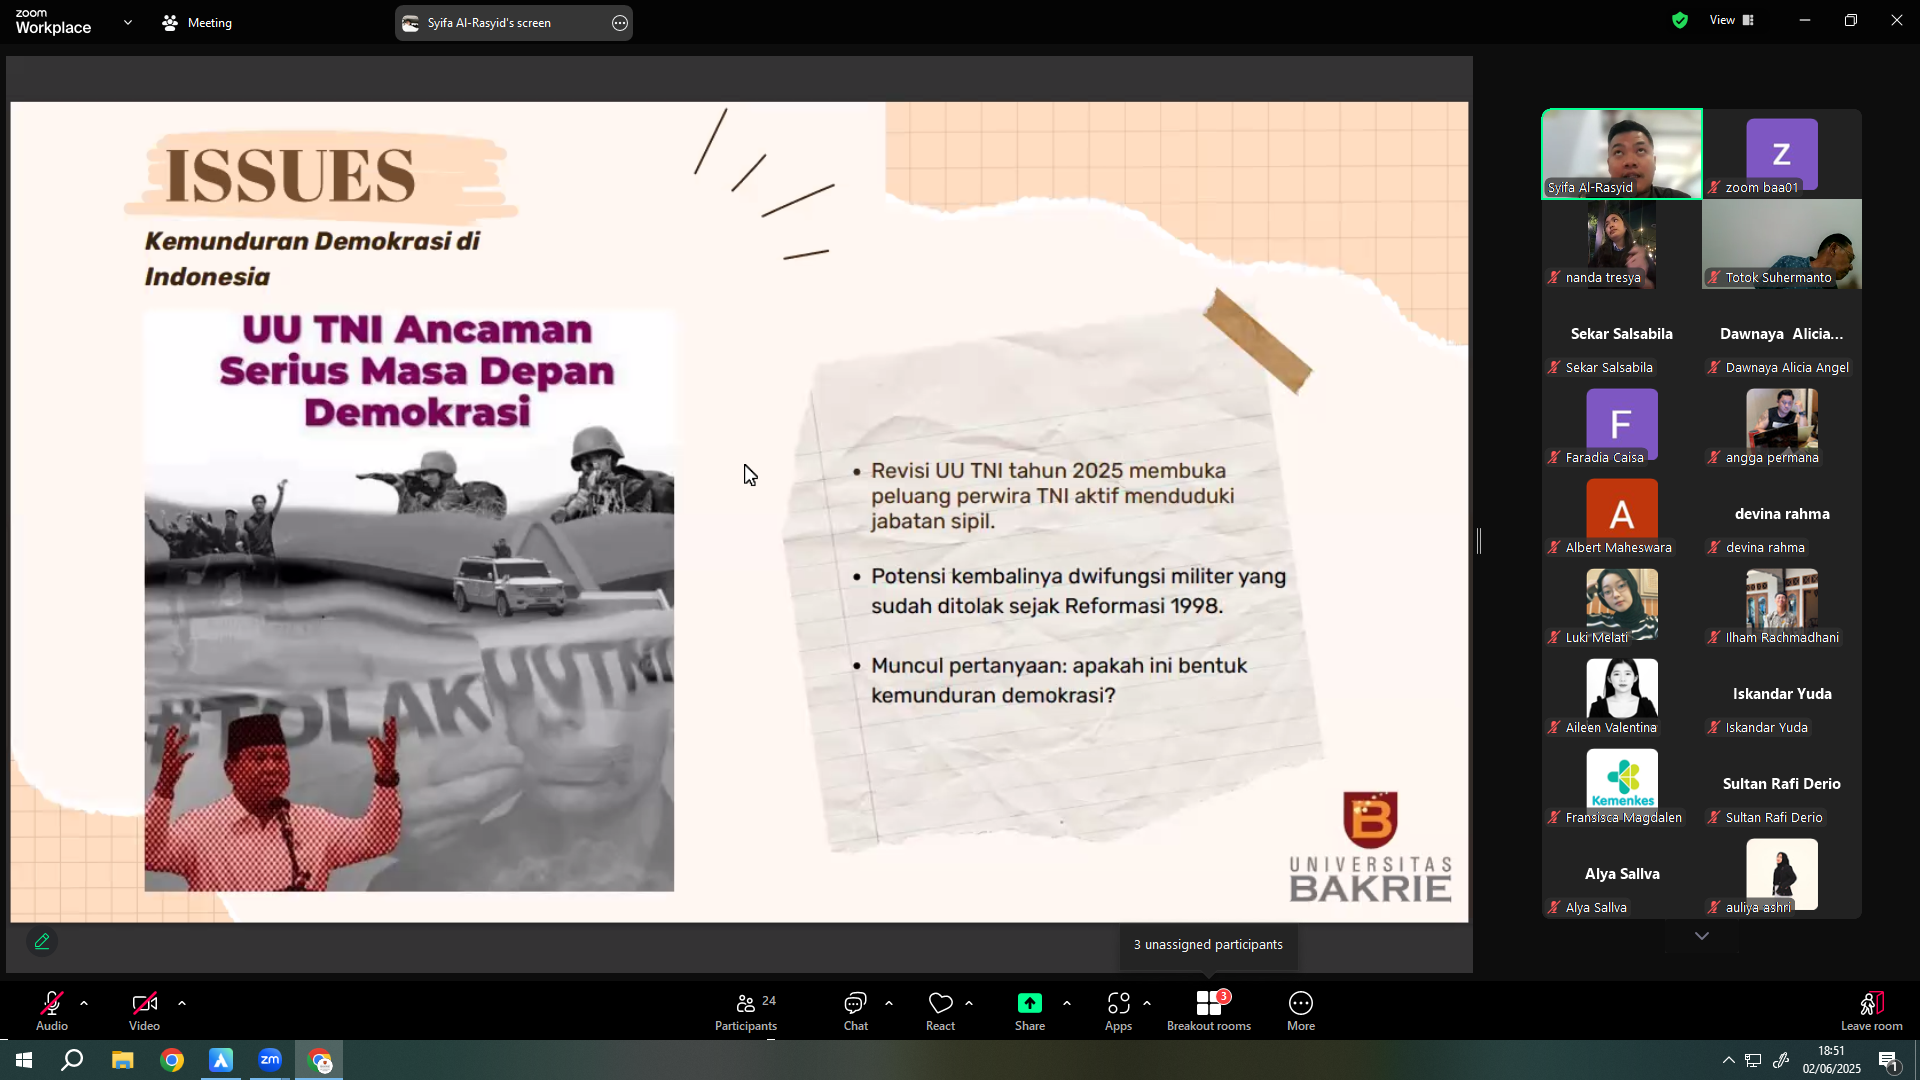Open the annotation pencil tool
The height and width of the screenshot is (1080, 1920).
pyautogui.click(x=42, y=941)
